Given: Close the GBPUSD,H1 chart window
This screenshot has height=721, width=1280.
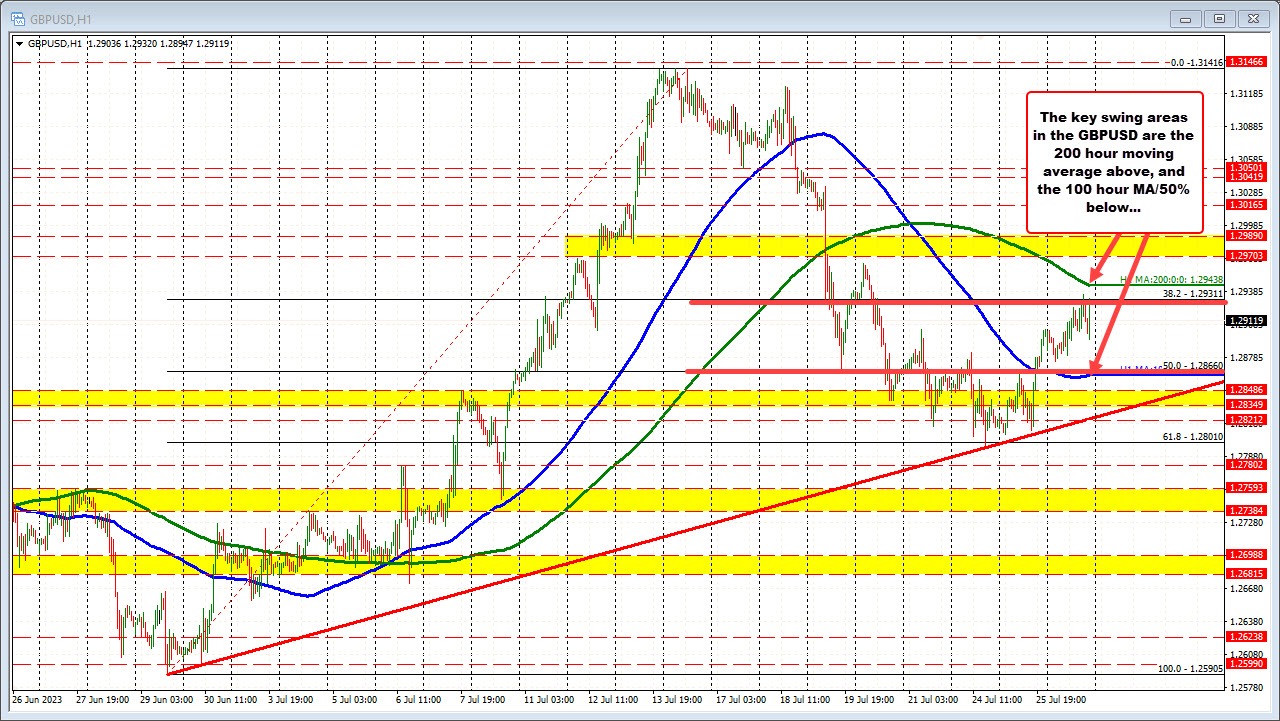Looking at the screenshot, I should point(1253,18).
